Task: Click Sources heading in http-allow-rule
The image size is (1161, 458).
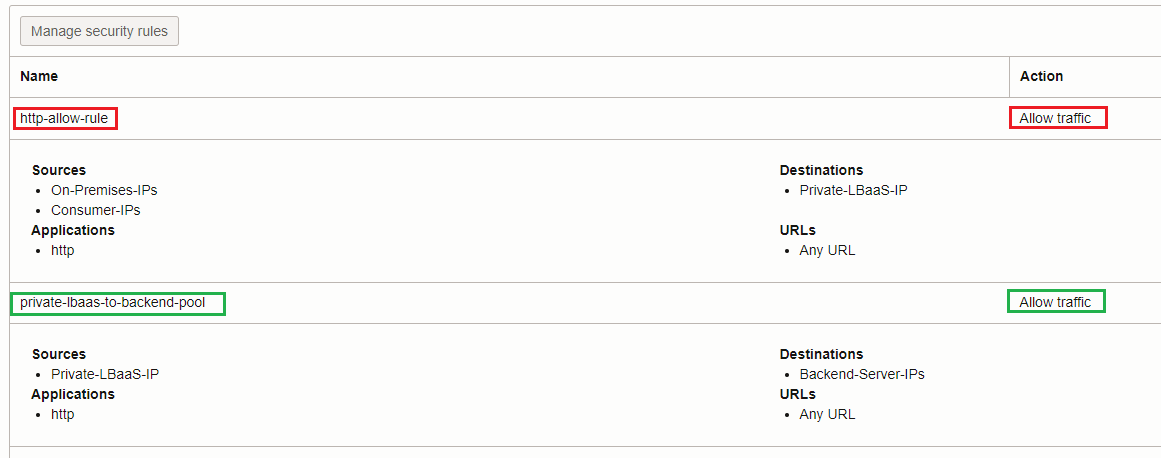Action: point(59,170)
